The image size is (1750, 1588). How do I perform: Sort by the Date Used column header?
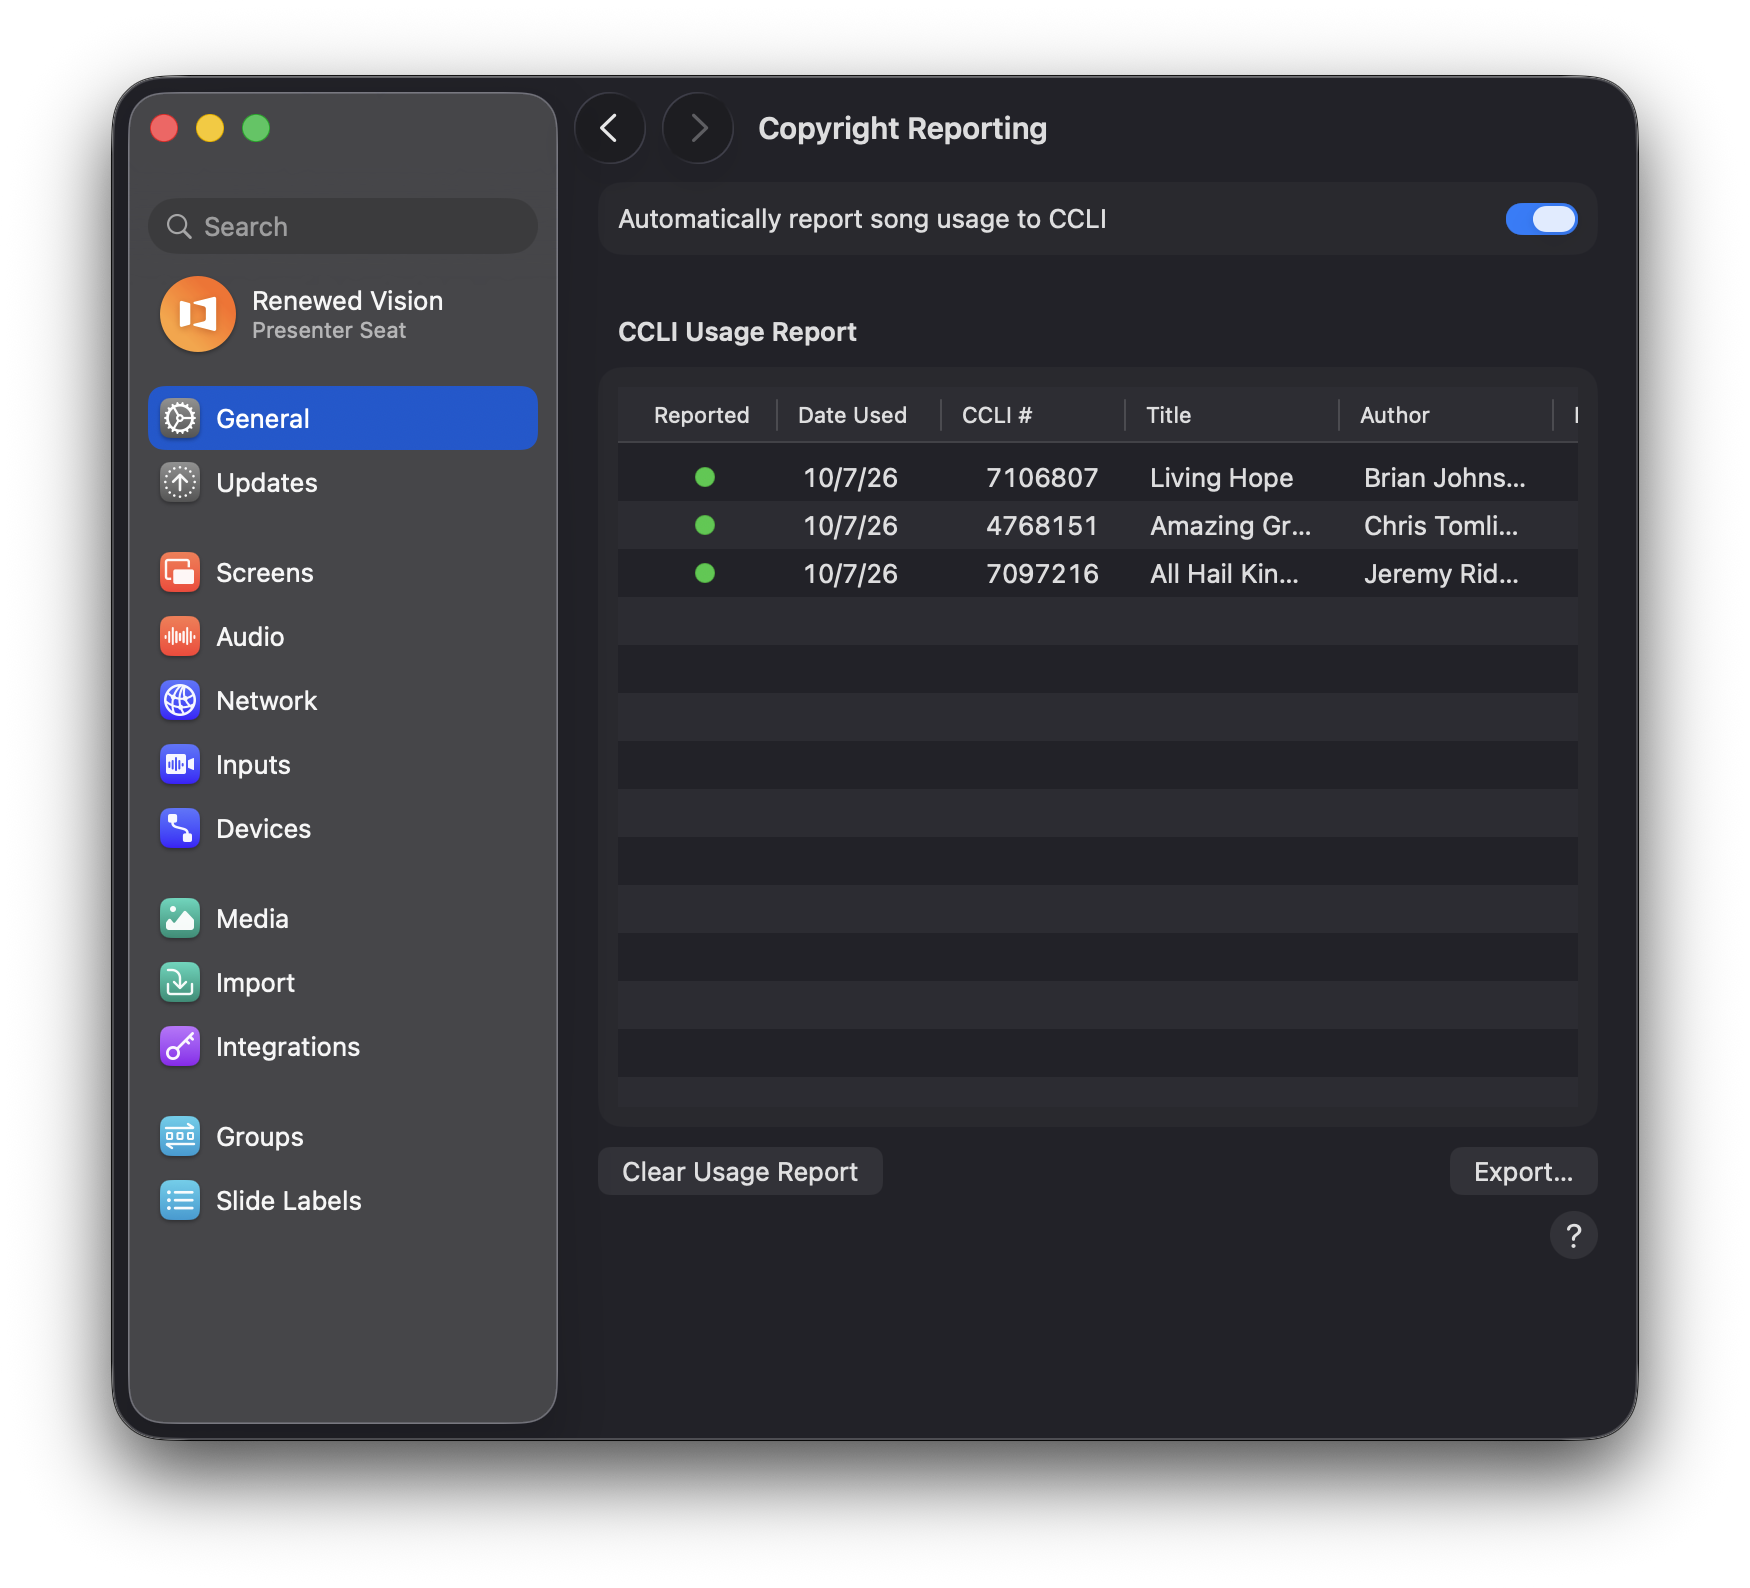point(852,415)
